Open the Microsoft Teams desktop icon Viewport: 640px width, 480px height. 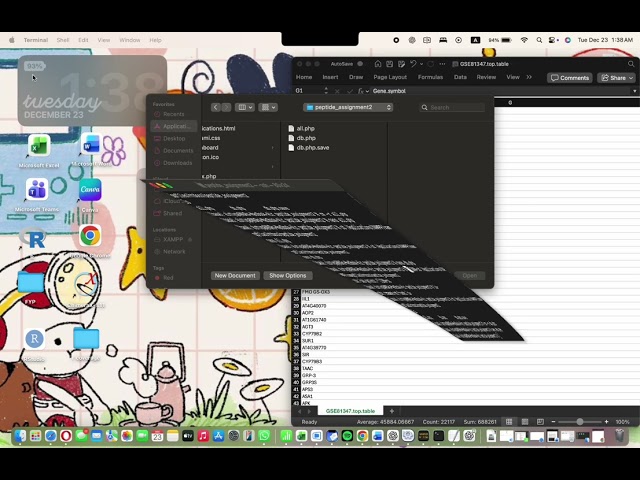click(37, 190)
